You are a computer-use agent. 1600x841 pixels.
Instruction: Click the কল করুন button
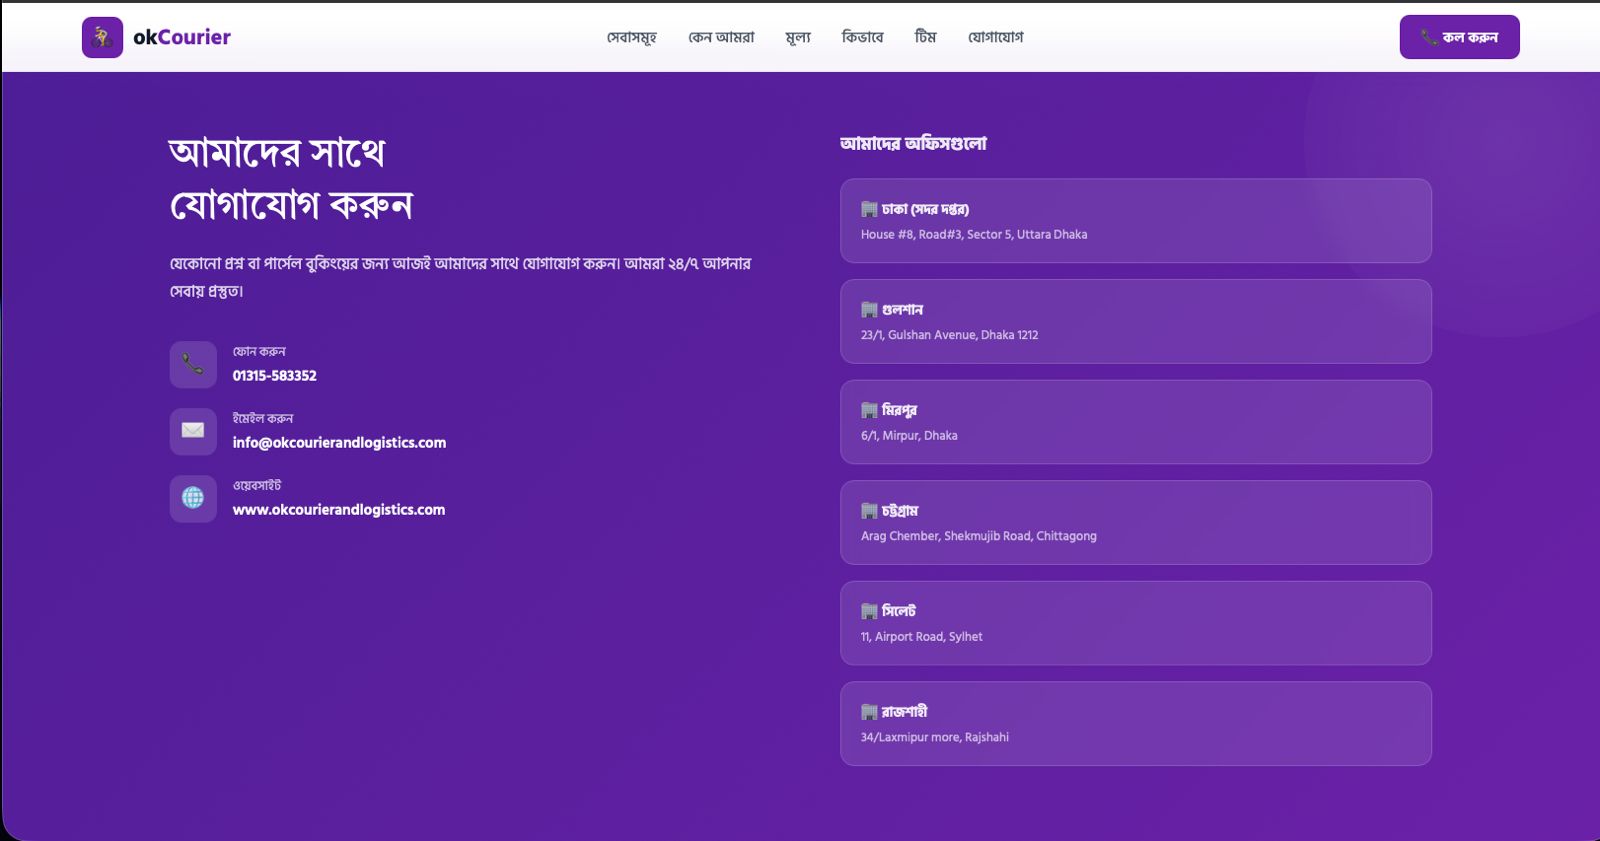pos(1459,37)
